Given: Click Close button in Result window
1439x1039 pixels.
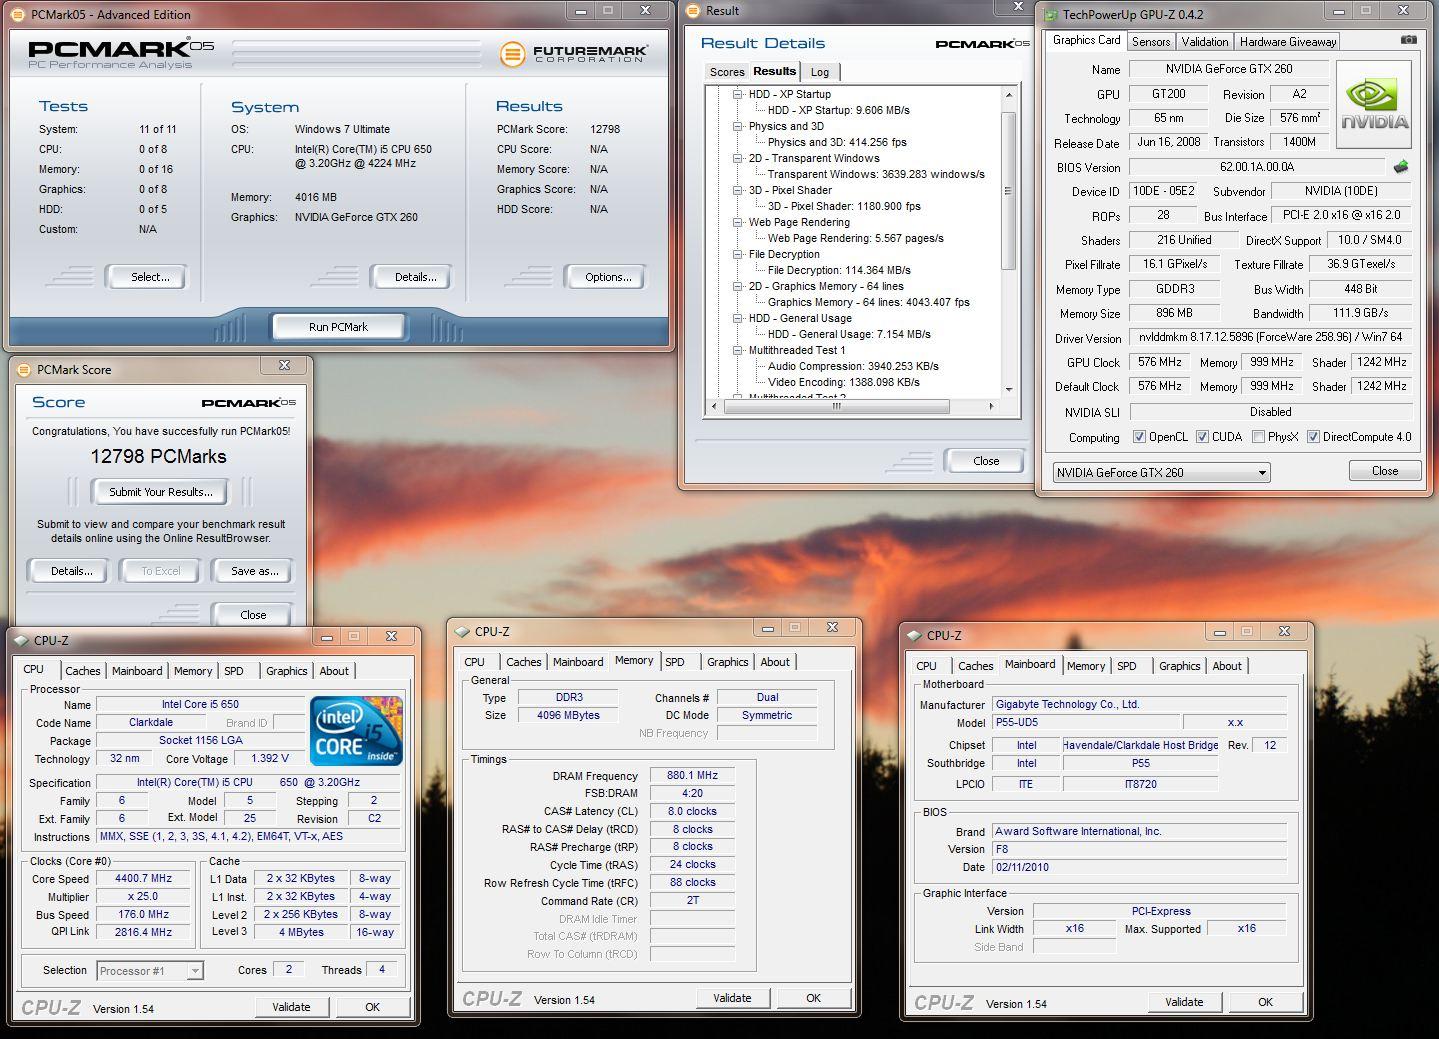Looking at the screenshot, I should [986, 461].
